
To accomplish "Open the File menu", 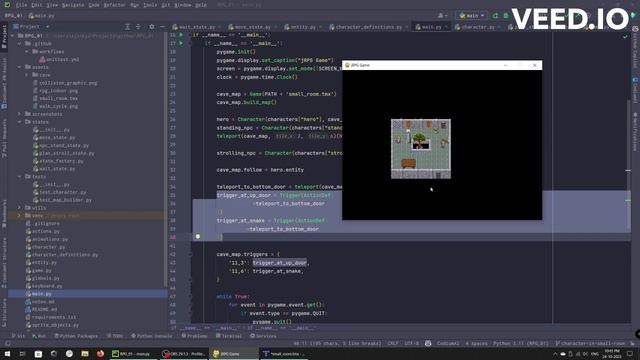I will pyautogui.click(x=21, y=5).
